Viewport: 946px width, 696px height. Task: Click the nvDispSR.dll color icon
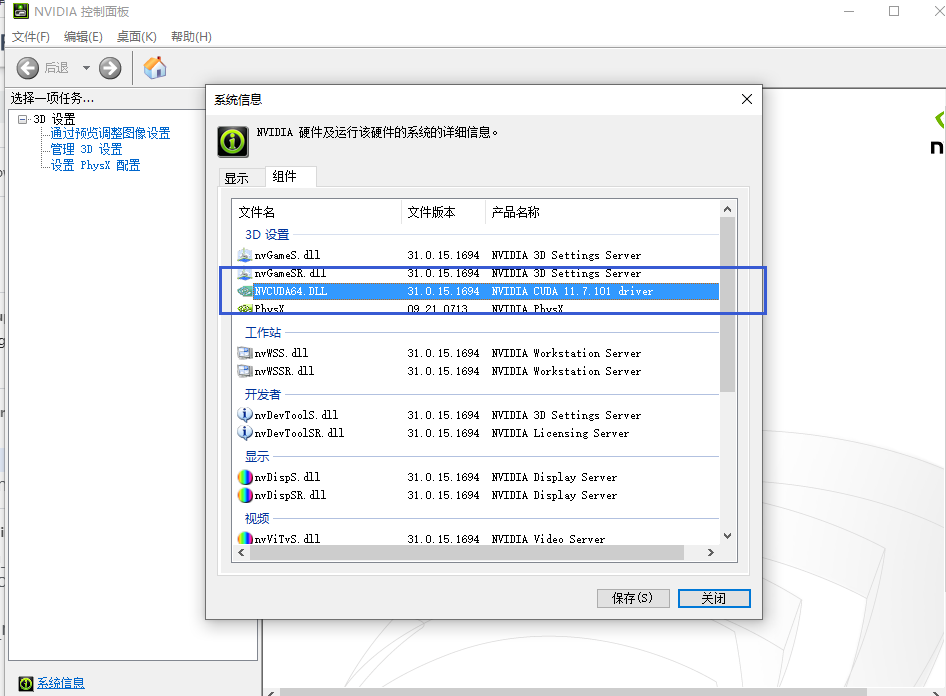pos(244,495)
